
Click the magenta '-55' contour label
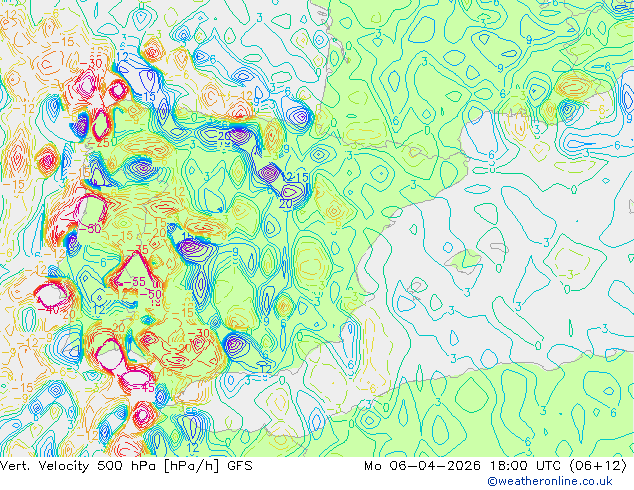133,282
